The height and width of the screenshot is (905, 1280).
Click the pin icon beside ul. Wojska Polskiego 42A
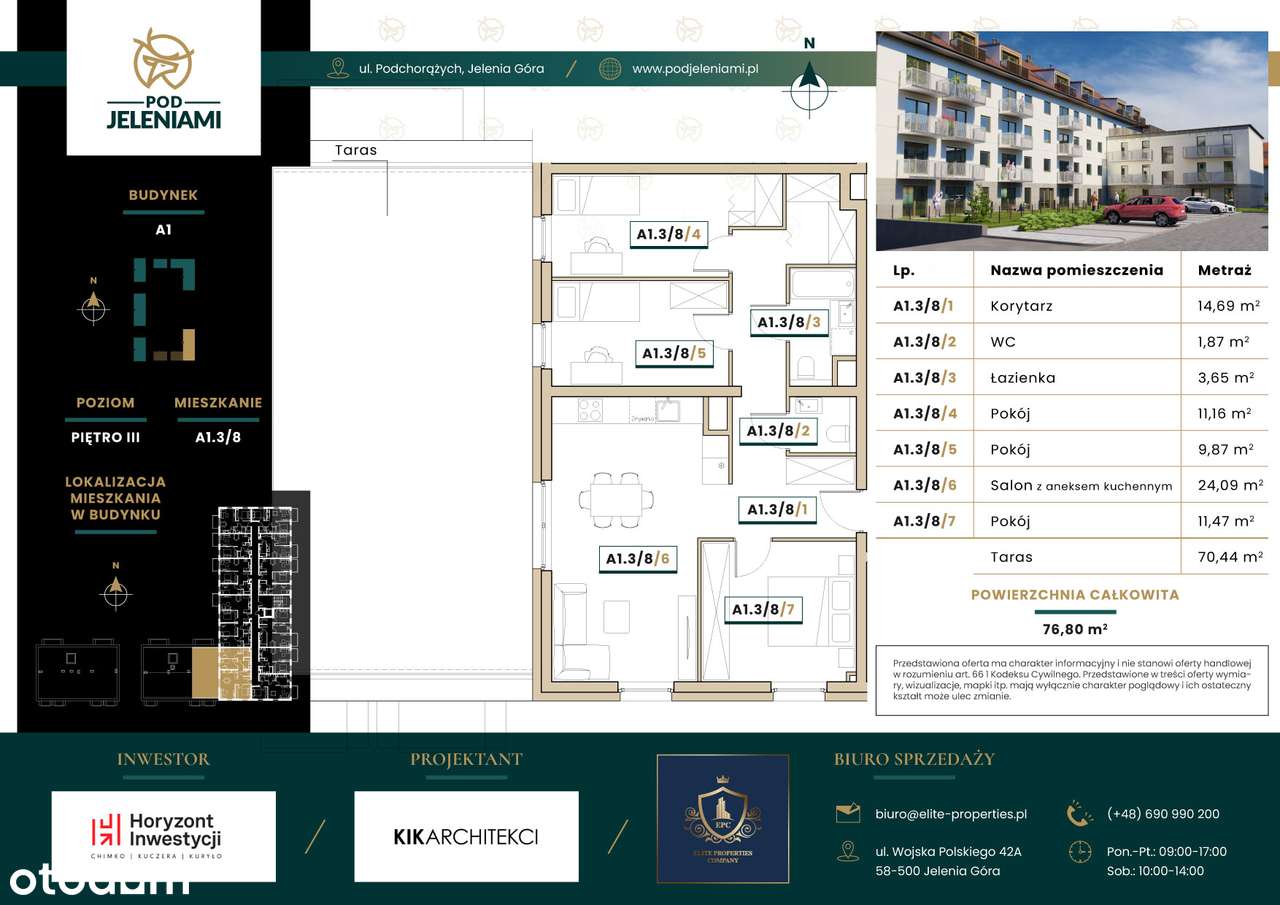(848, 851)
